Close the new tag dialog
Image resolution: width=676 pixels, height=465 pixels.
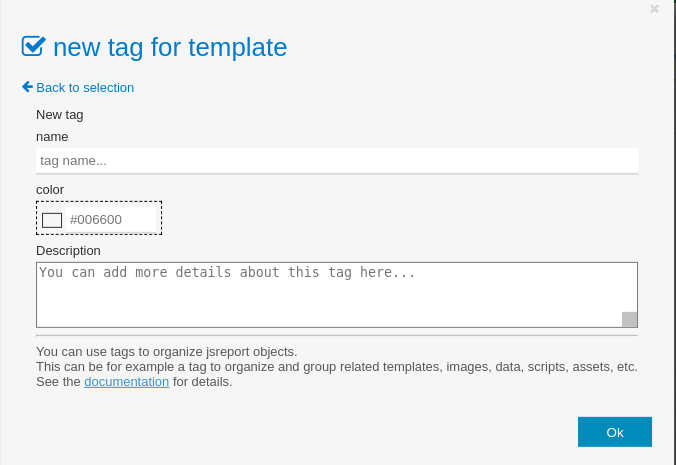click(x=654, y=9)
